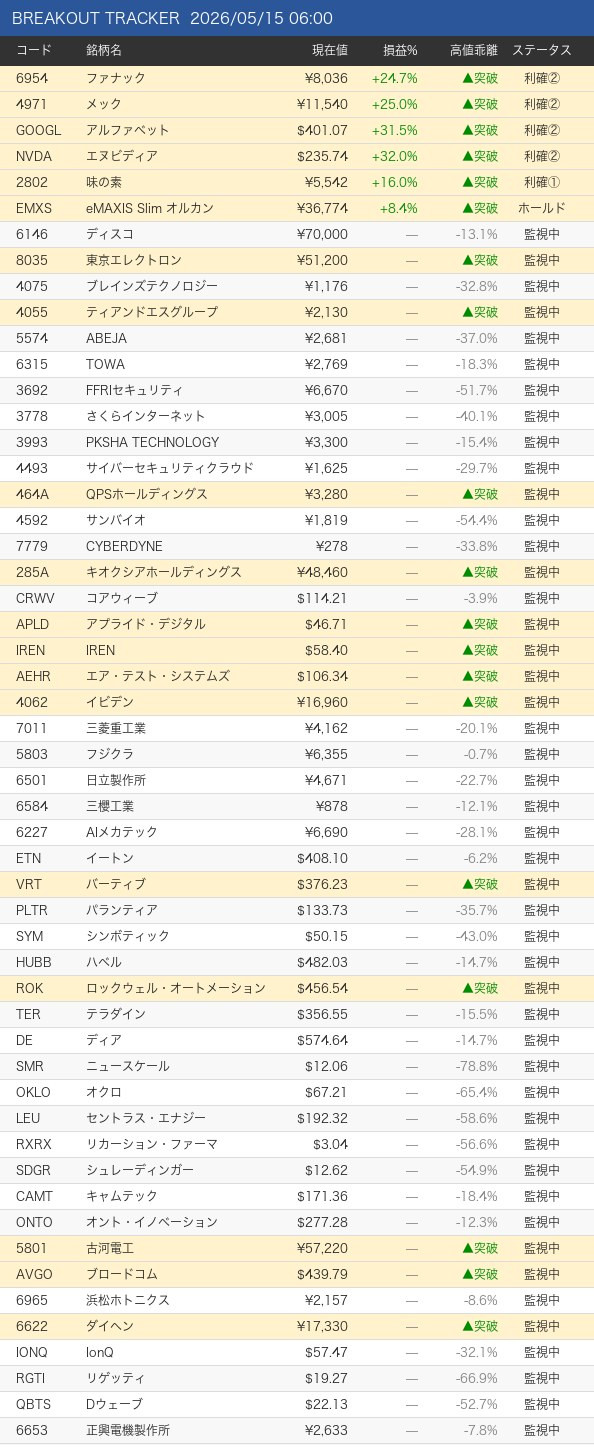
Task: Click イビデン price ¥16,960
Action: (322, 702)
